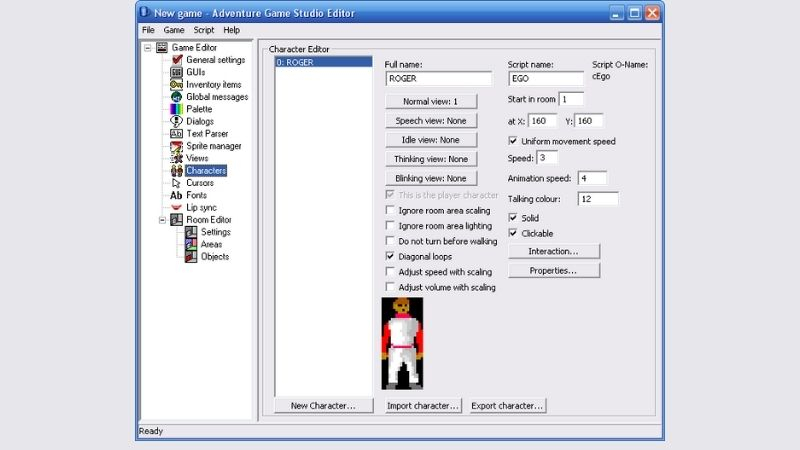
Task: Open the Help menu
Action: pos(231,30)
